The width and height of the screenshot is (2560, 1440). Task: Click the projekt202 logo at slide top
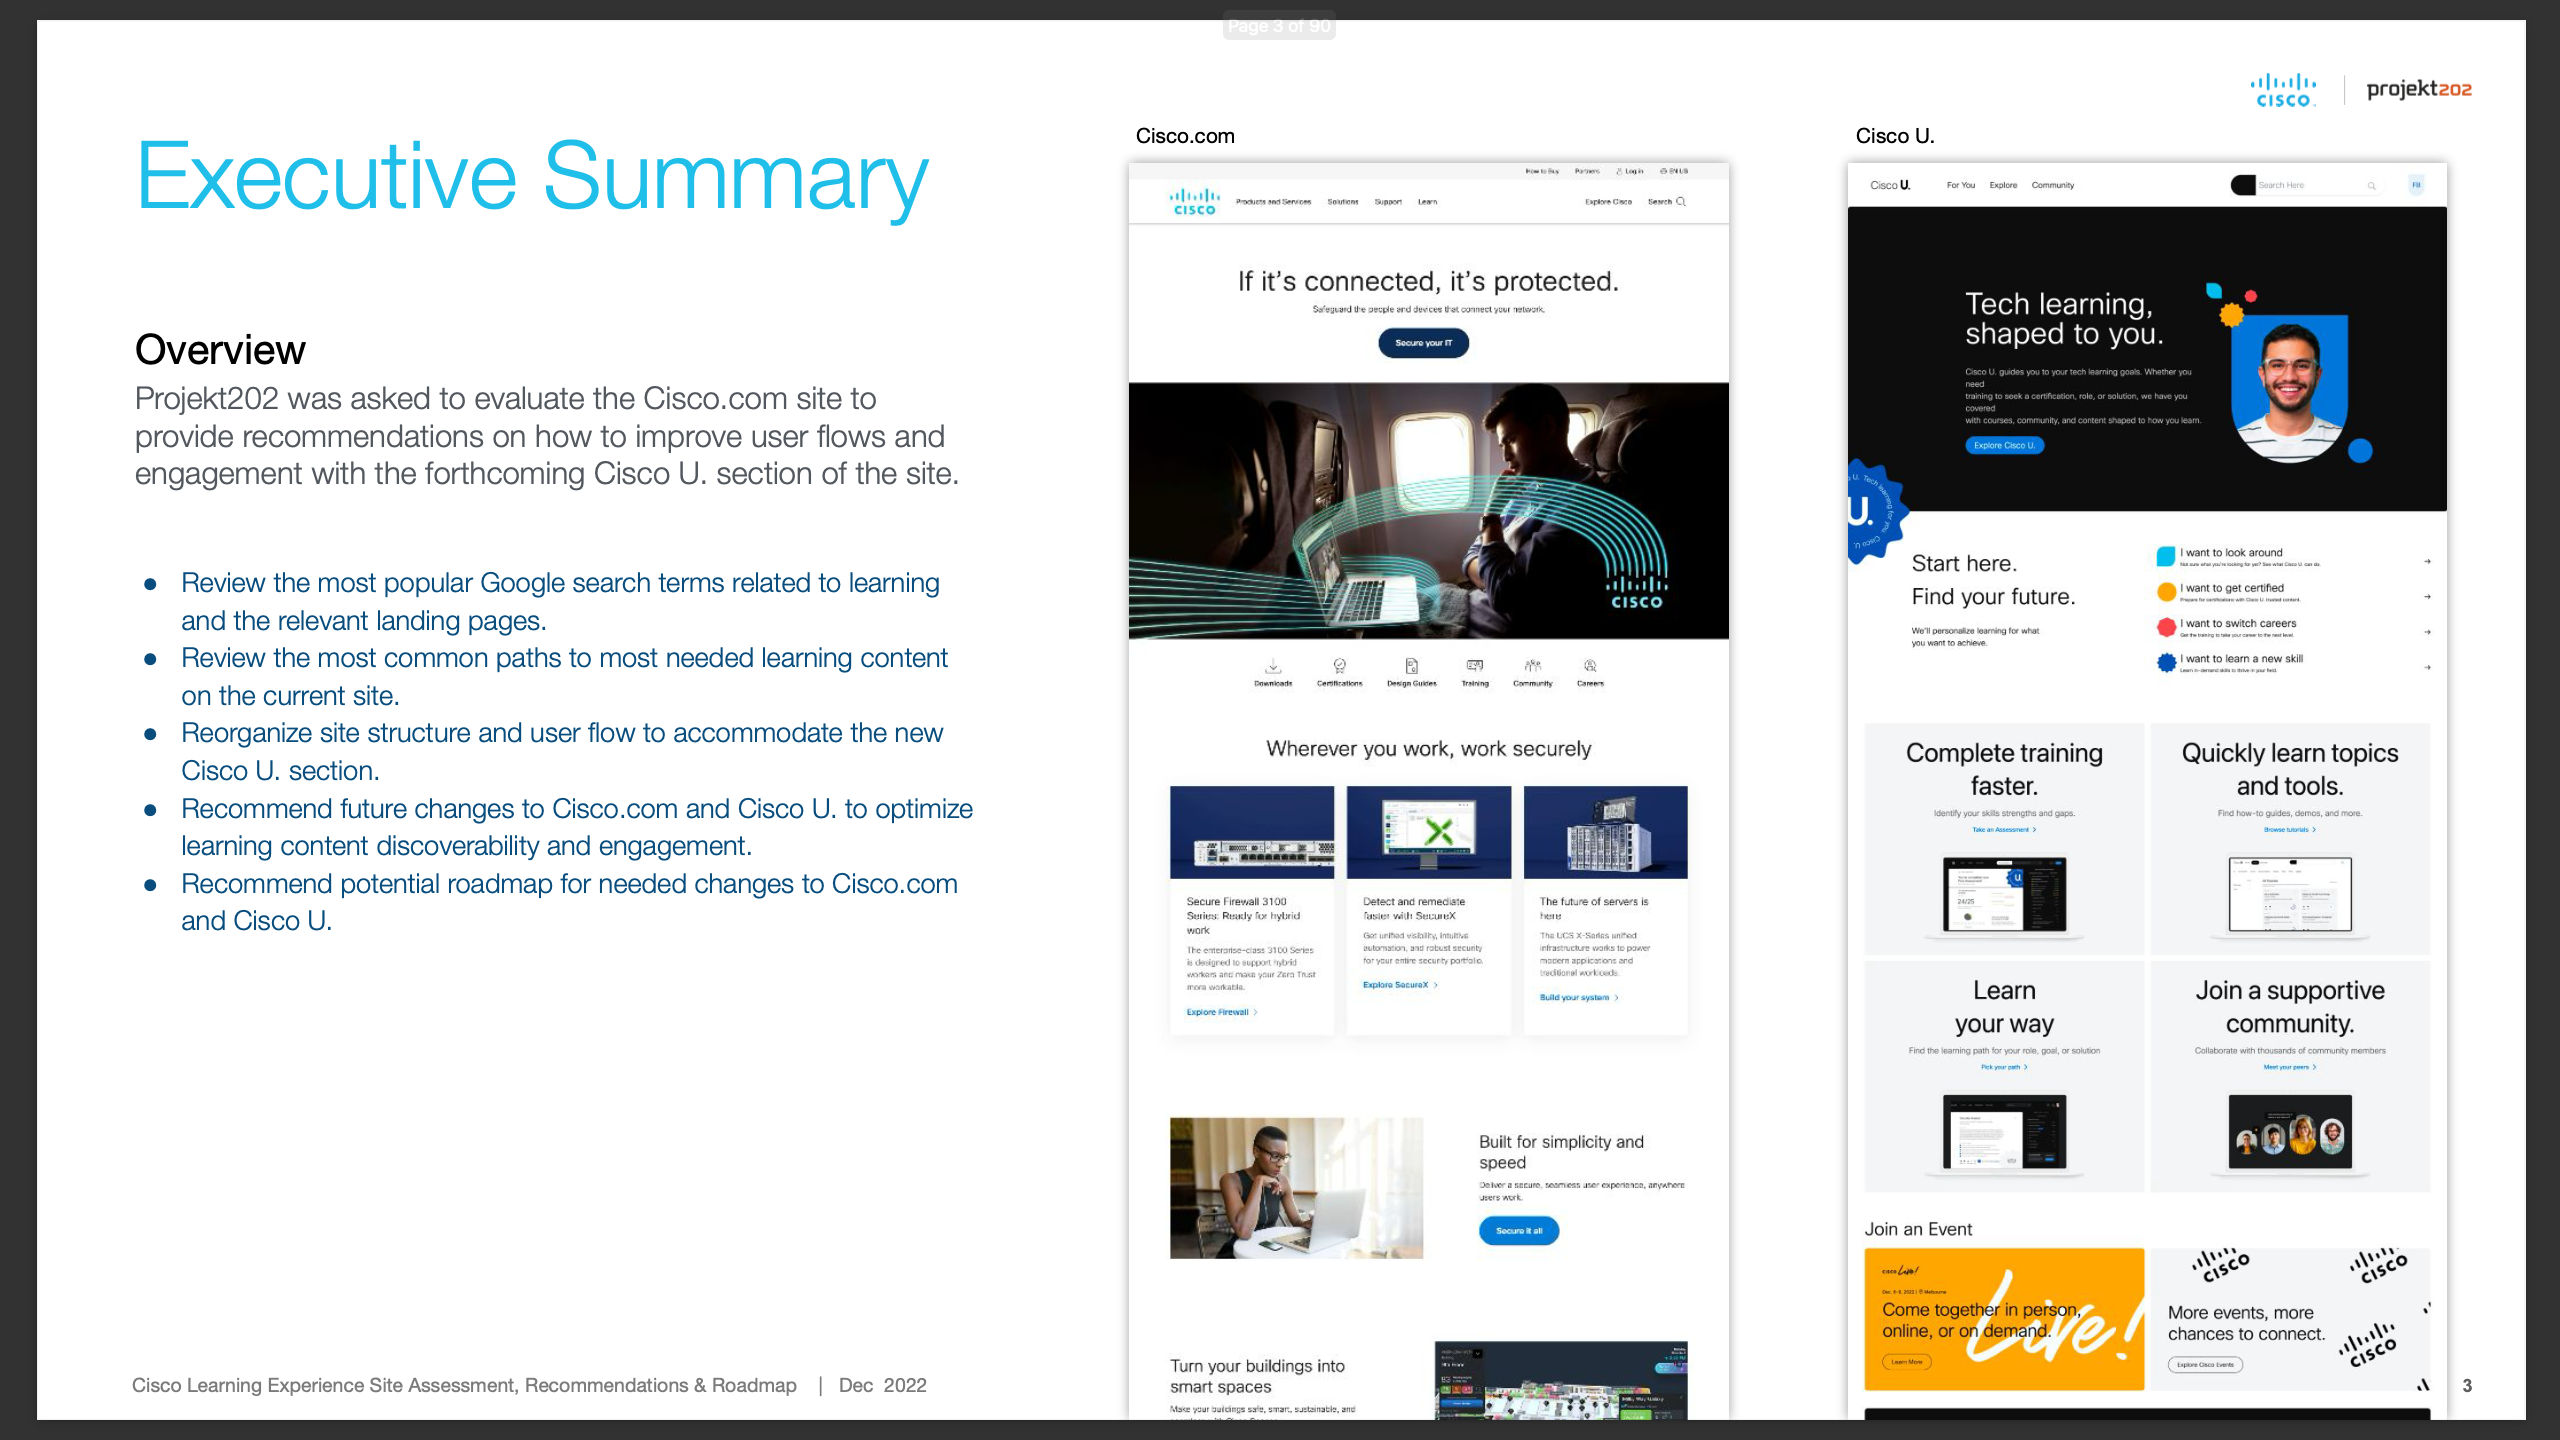click(2419, 89)
